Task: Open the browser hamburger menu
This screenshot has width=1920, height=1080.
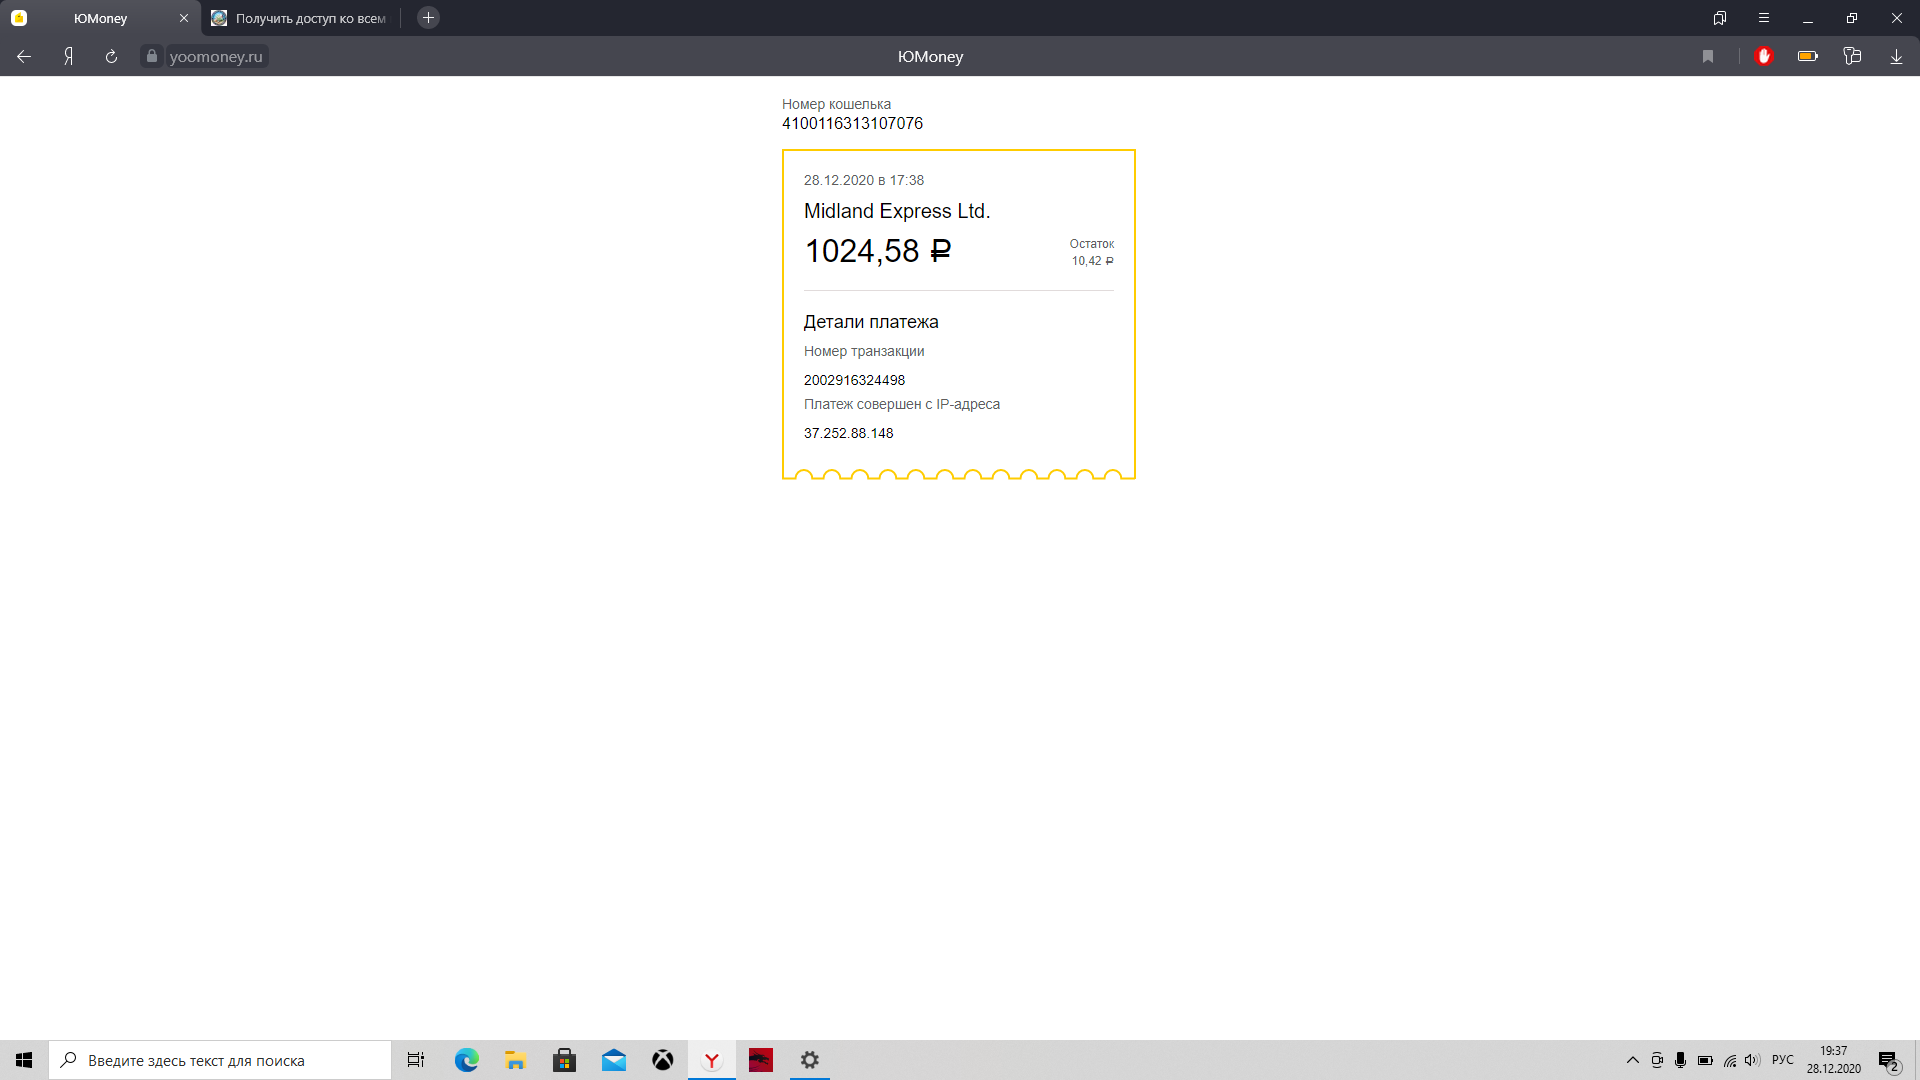Action: tap(1764, 18)
